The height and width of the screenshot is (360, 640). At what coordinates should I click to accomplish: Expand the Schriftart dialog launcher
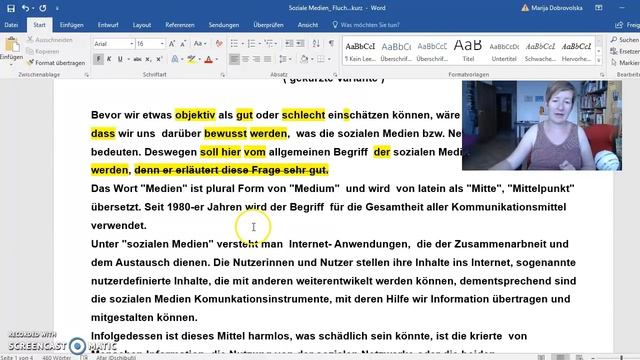pyautogui.click(x=222, y=75)
